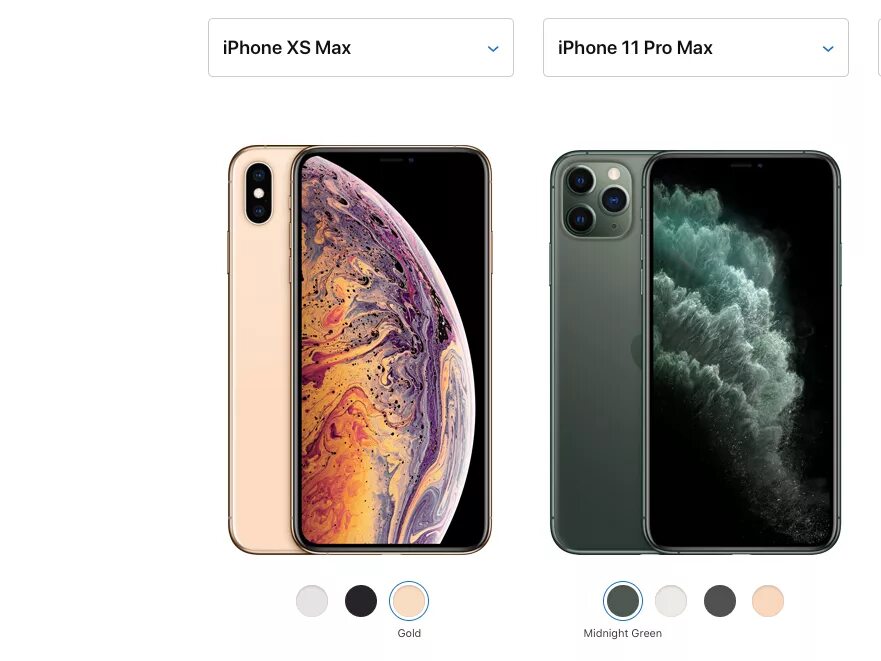The width and height of the screenshot is (881, 661).
Task: Open the iPhone 11 Pro Max model dropdown
Action: tap(696, 48)
